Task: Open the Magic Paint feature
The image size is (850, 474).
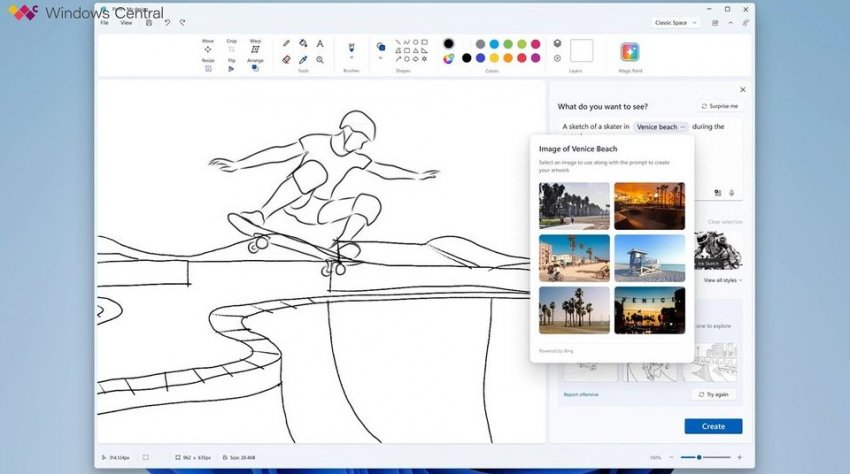Action: pyautogui.click(x=630, y=52)
